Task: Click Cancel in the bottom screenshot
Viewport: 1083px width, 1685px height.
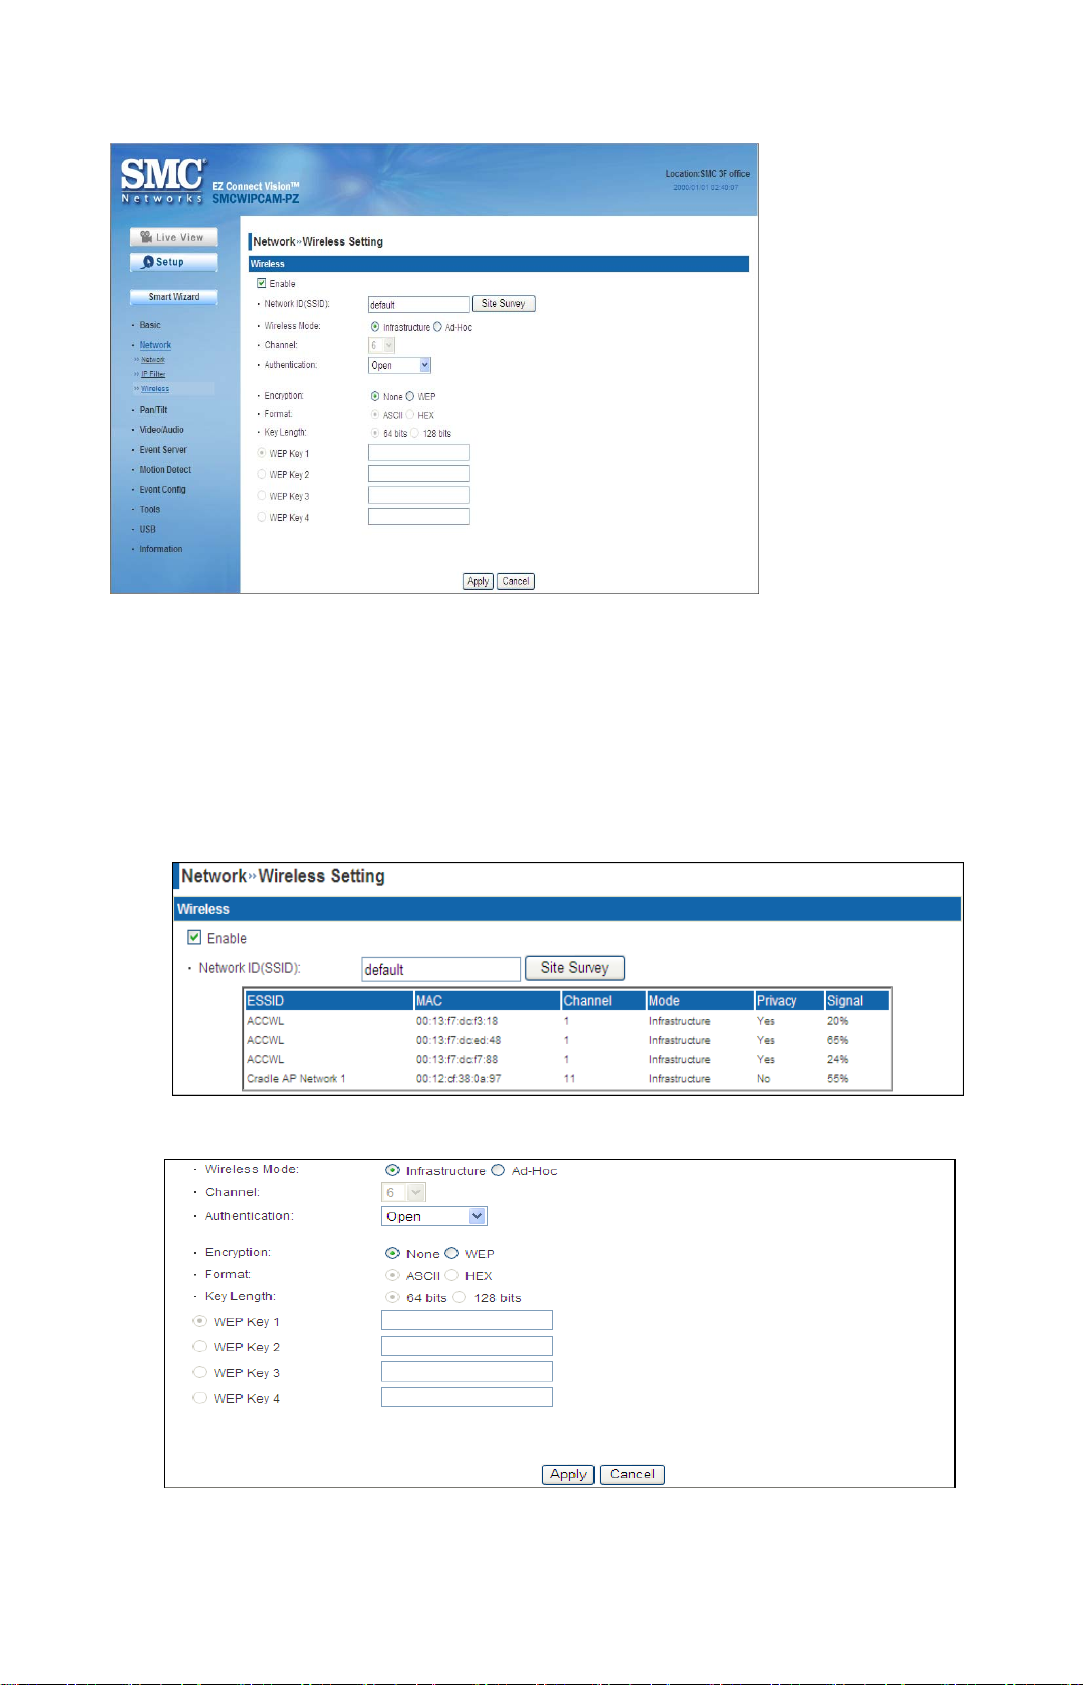Action: tap(632, 1475)
